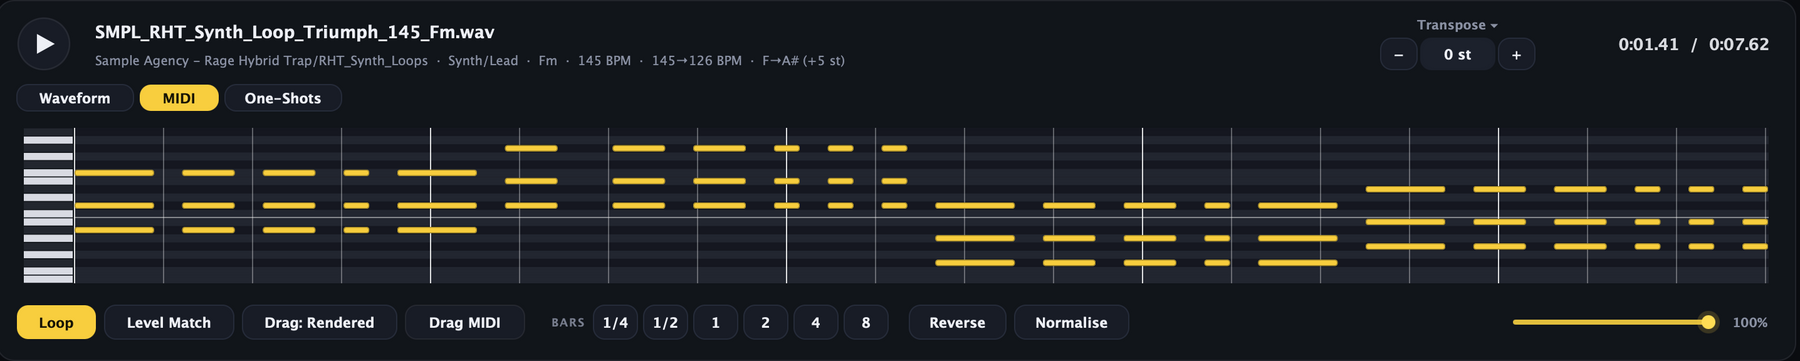Click the 0:01.41 current time readout
The width and height of the screenshot is (1800, 361).
tap(1648, 44)
